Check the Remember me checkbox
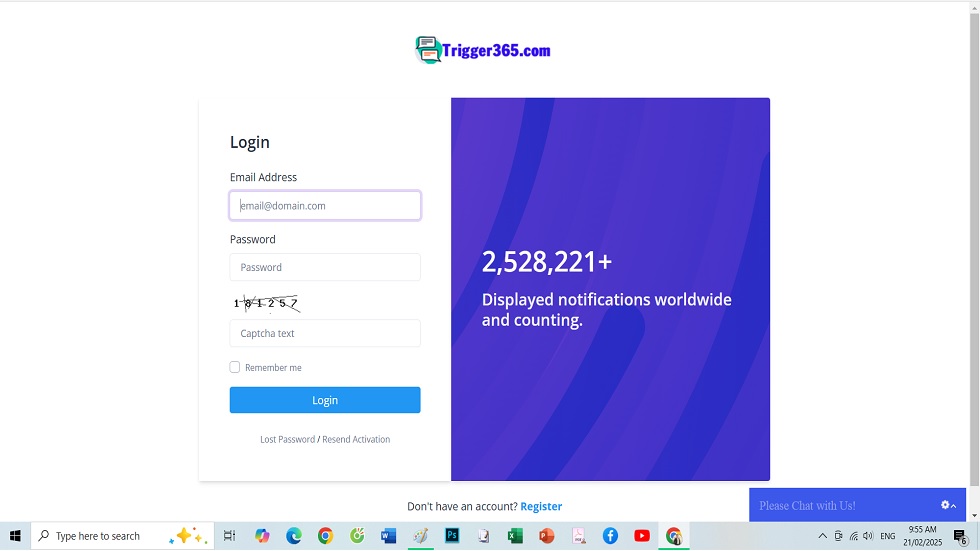Screen dimensions: 980x551 (x=235, y=367)
